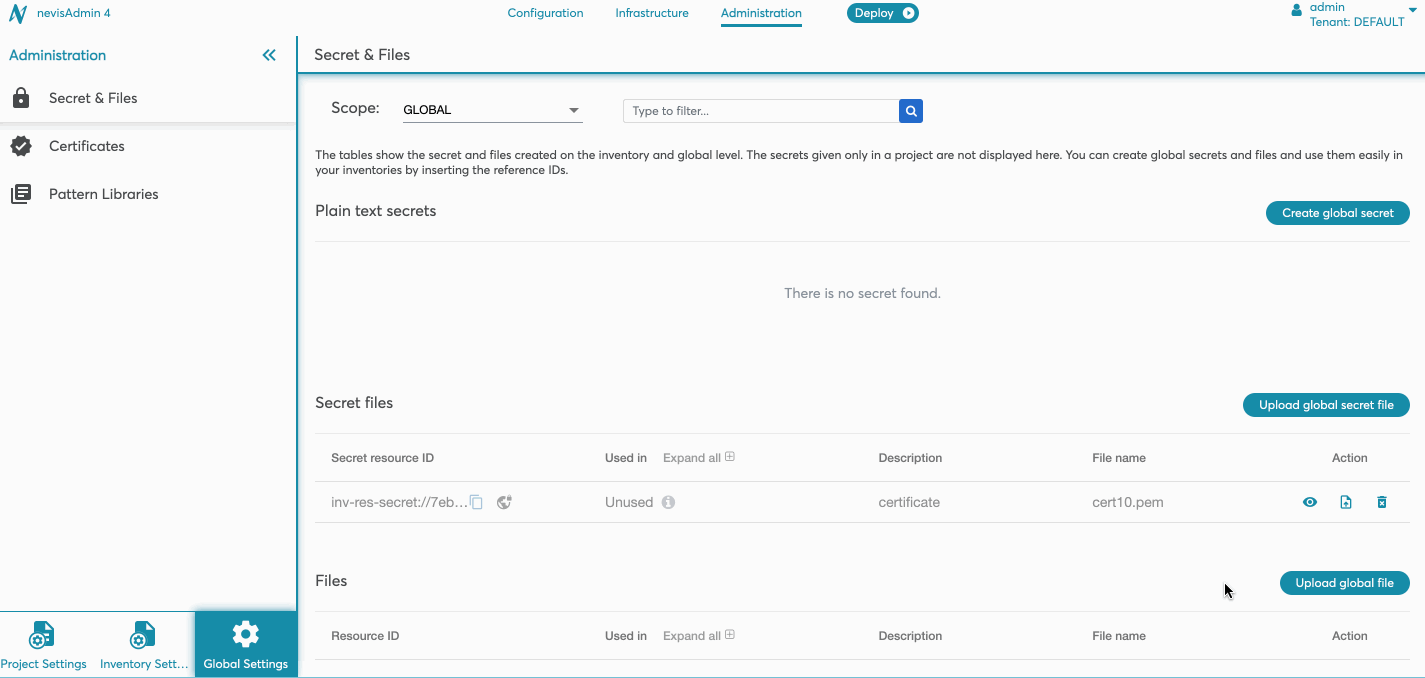Click the replace file icon for cert10.pem
1425x678 pixels.
tap(1346, 502)
